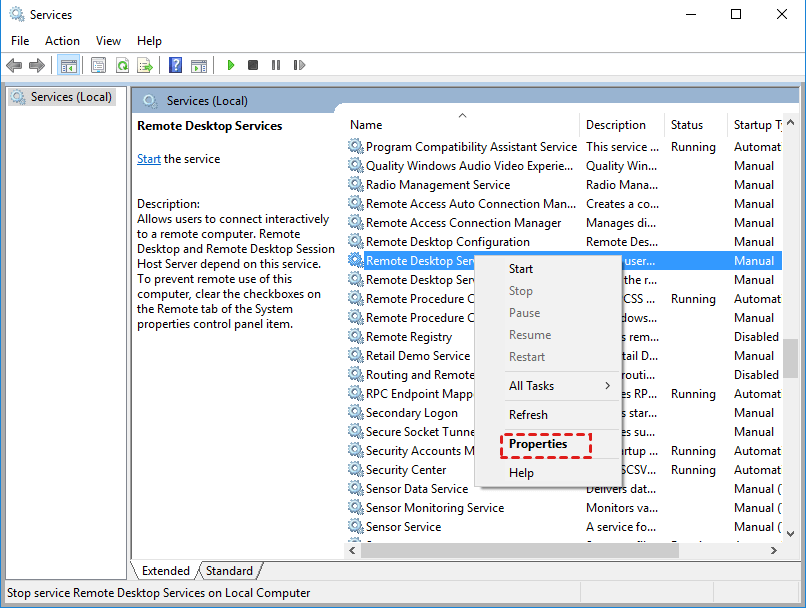Open Help via the blue question-mark icon
Image resolution: width=806 pixels, height=608 pixels.
[175, 65]
